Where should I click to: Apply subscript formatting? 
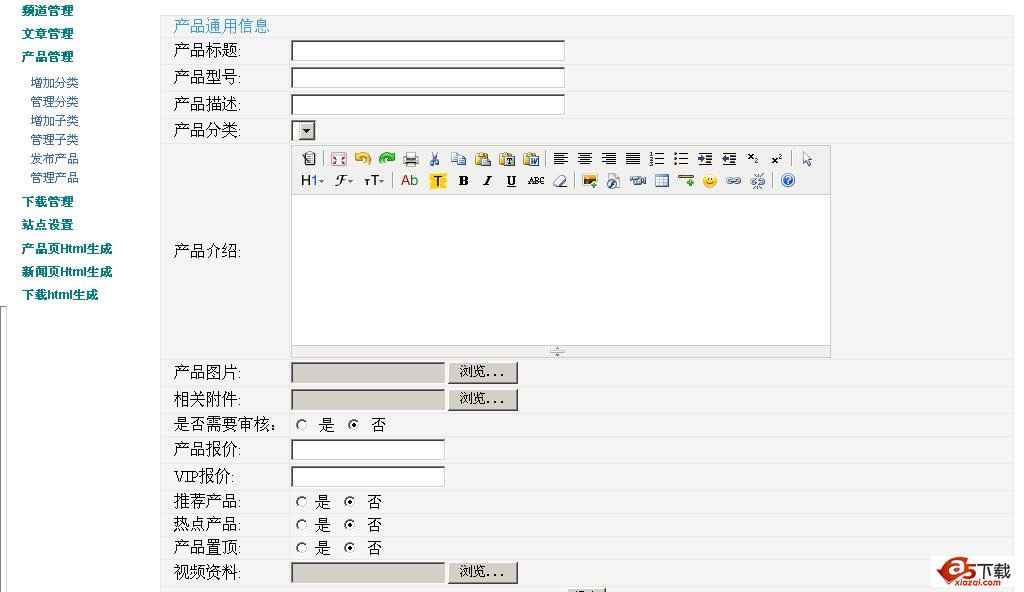[x=753, y=159]
